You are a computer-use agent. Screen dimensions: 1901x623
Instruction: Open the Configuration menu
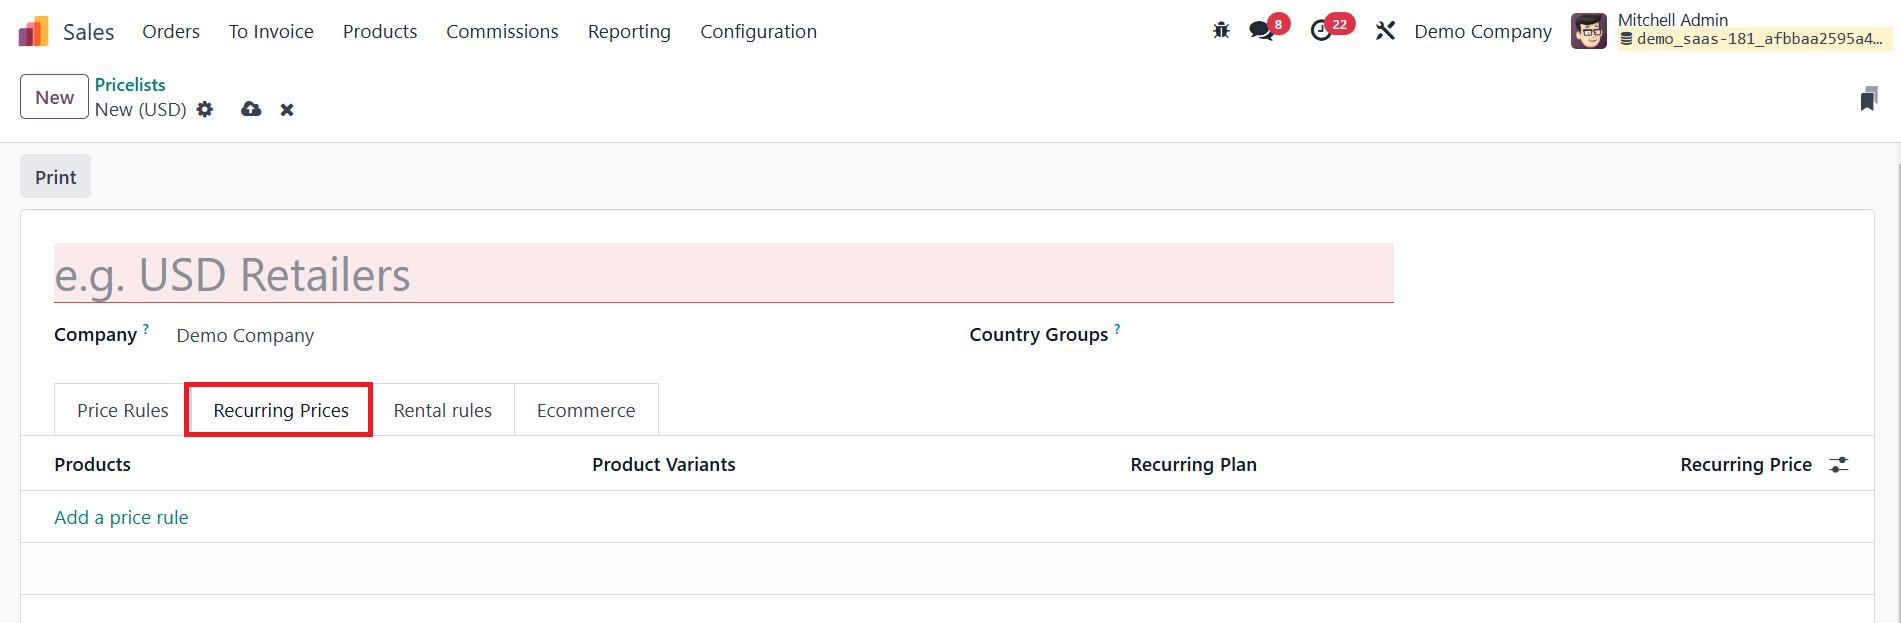click(x=758, y=32)
